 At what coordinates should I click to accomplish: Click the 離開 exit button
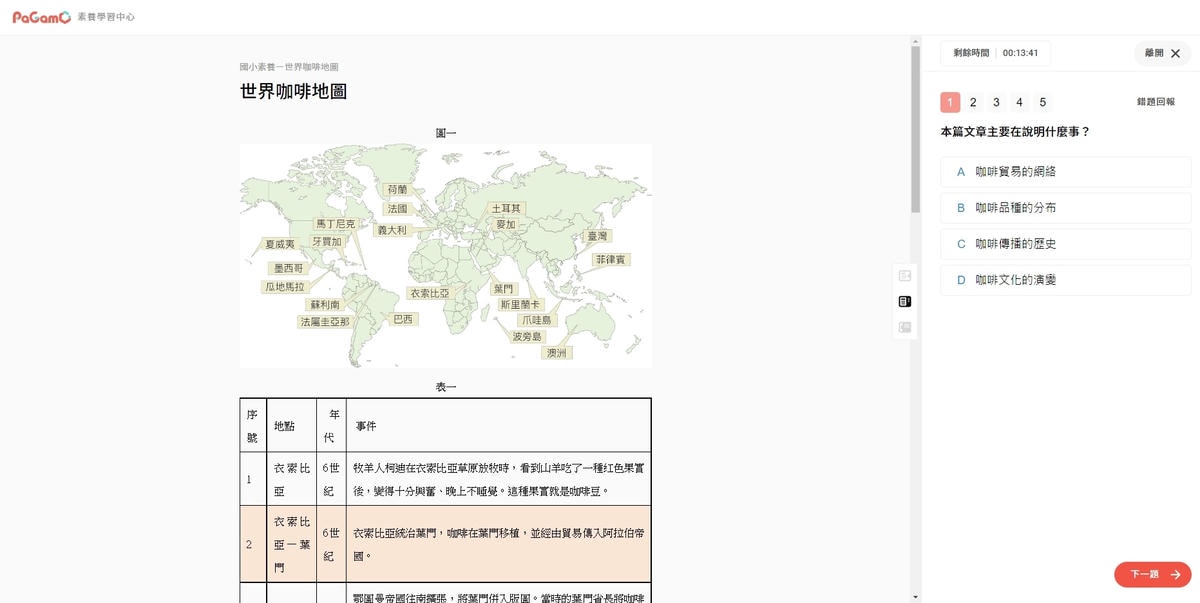pos(1162,53)
